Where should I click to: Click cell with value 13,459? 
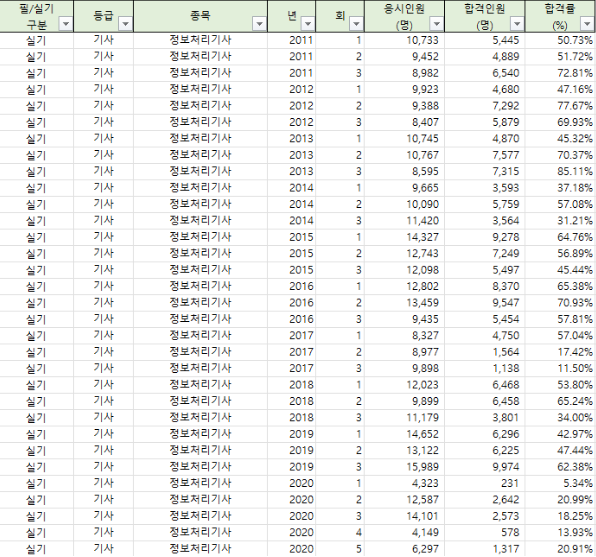[x=404, y=303]
